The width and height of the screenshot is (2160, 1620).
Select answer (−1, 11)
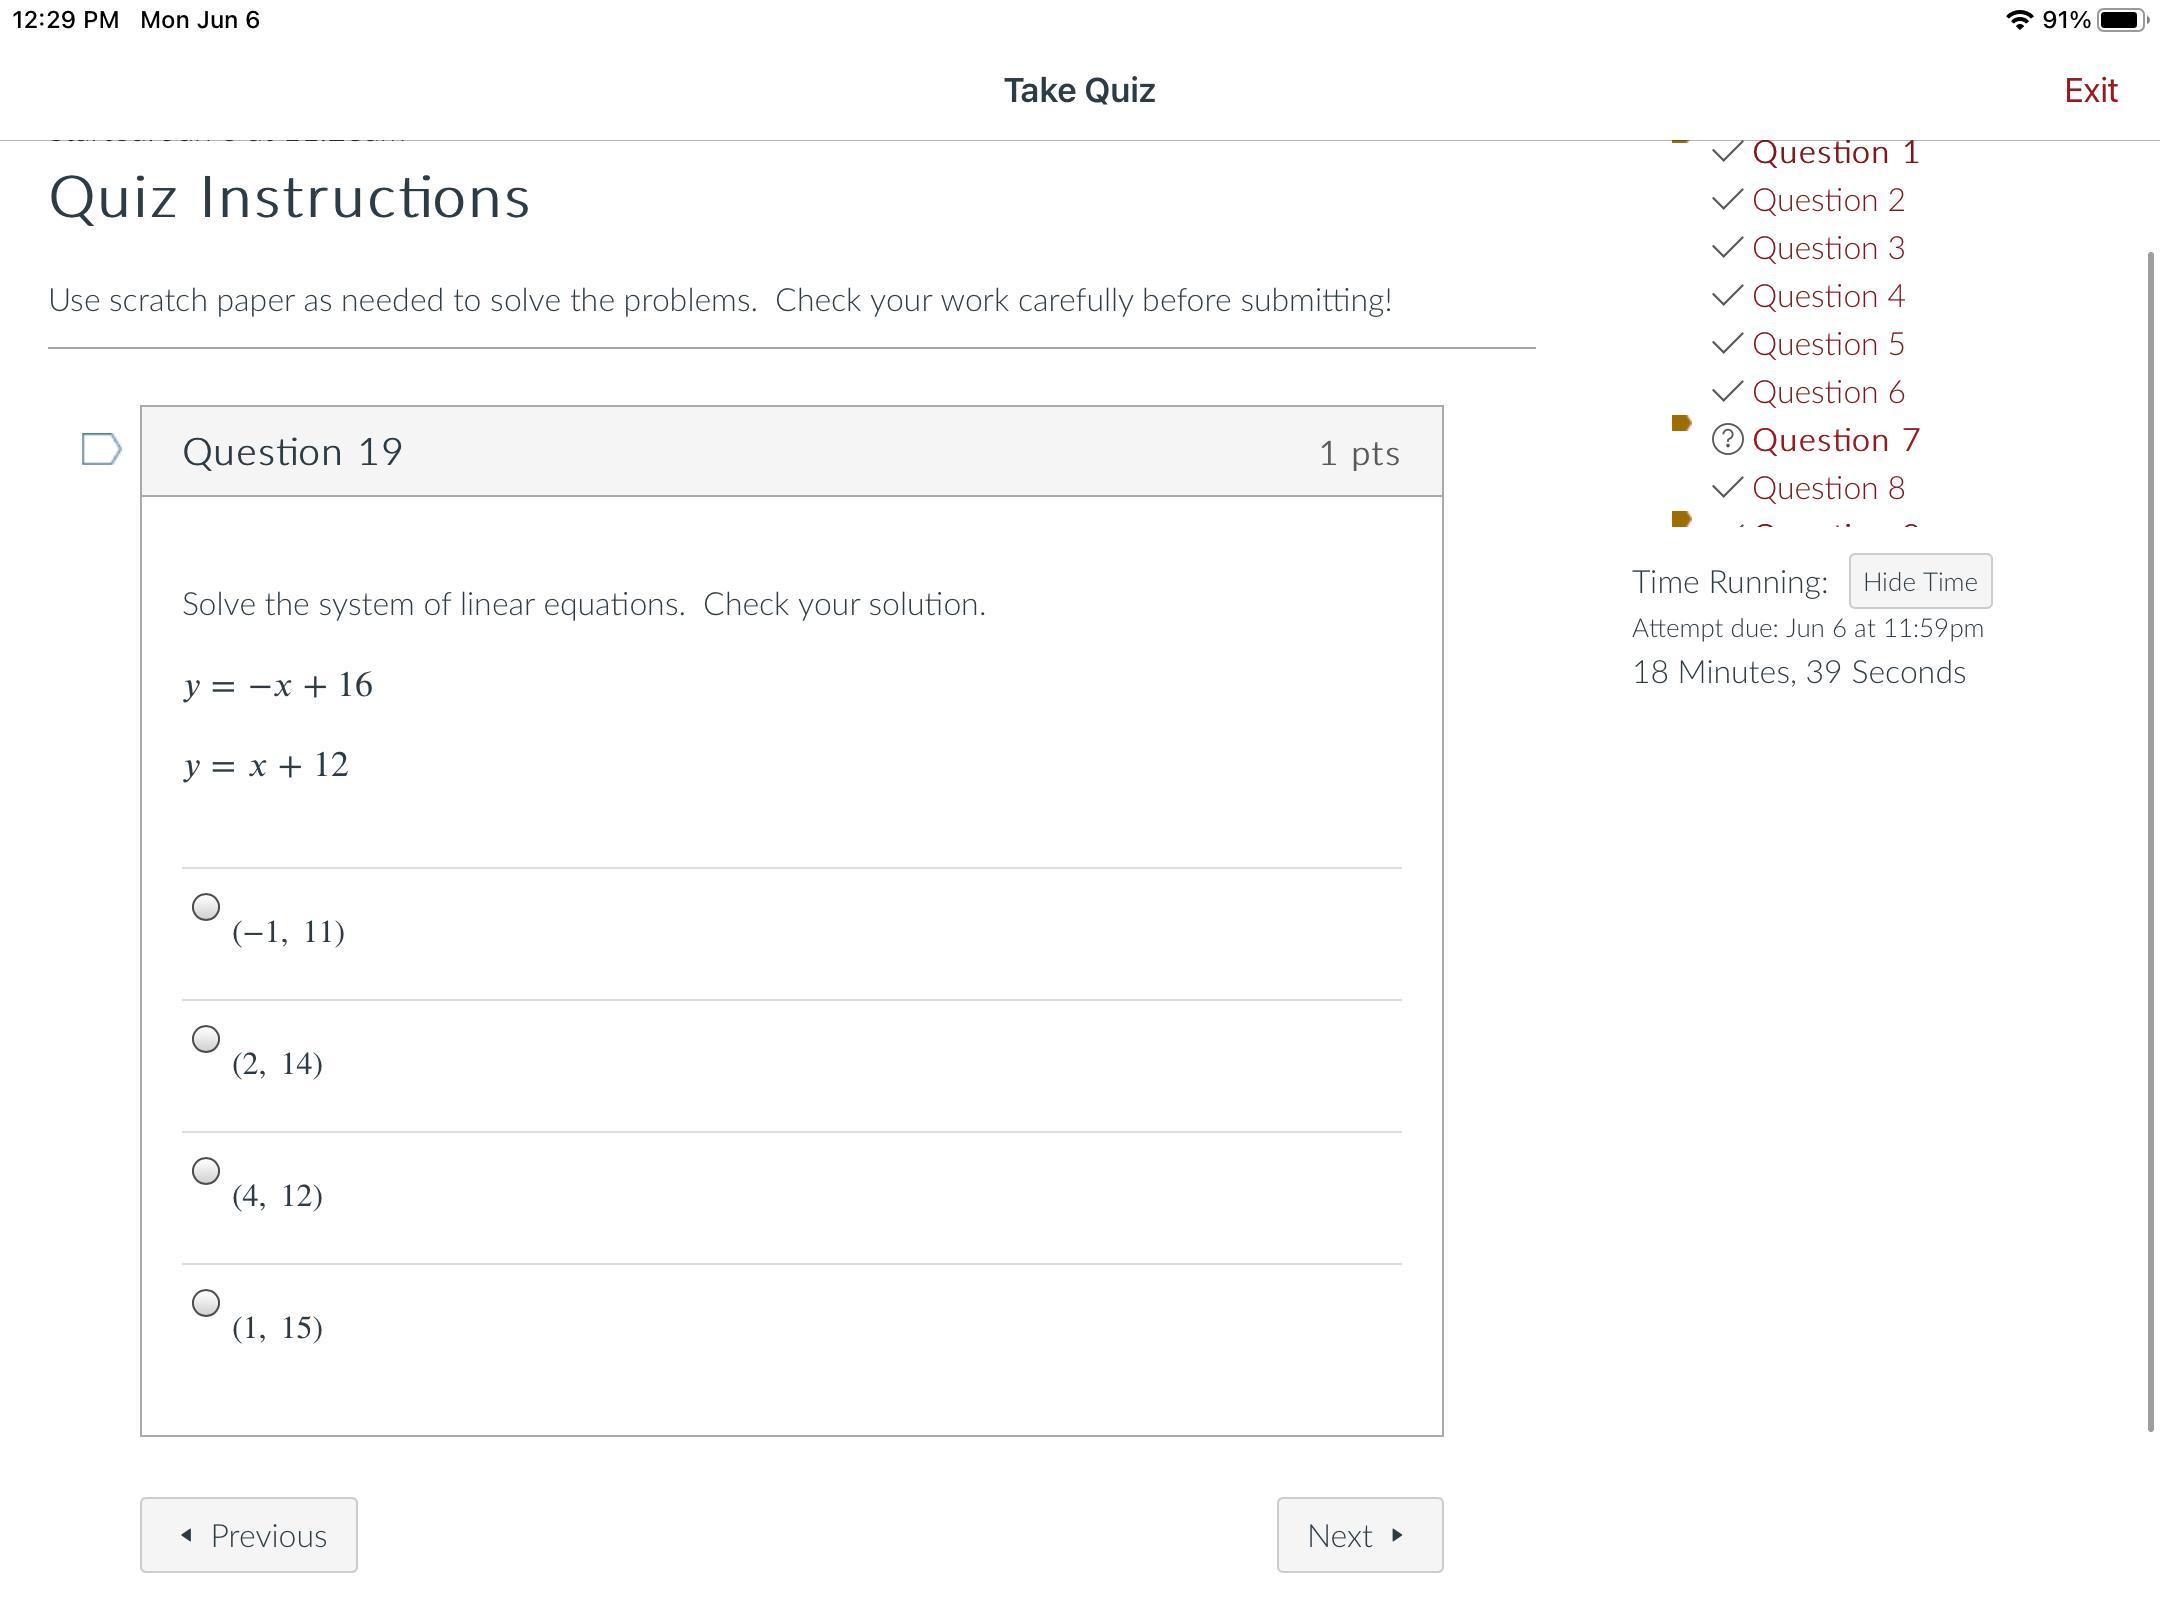[206, 907]
